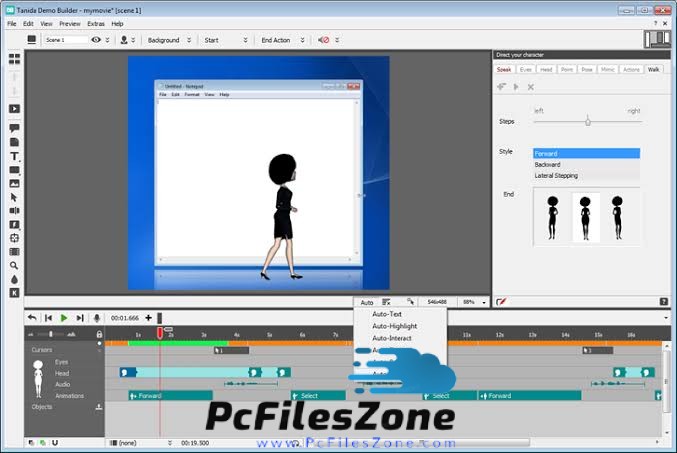Expand the End Action dropdown
Viewport: 677px width, 453px height.
[x=281, y=40]
